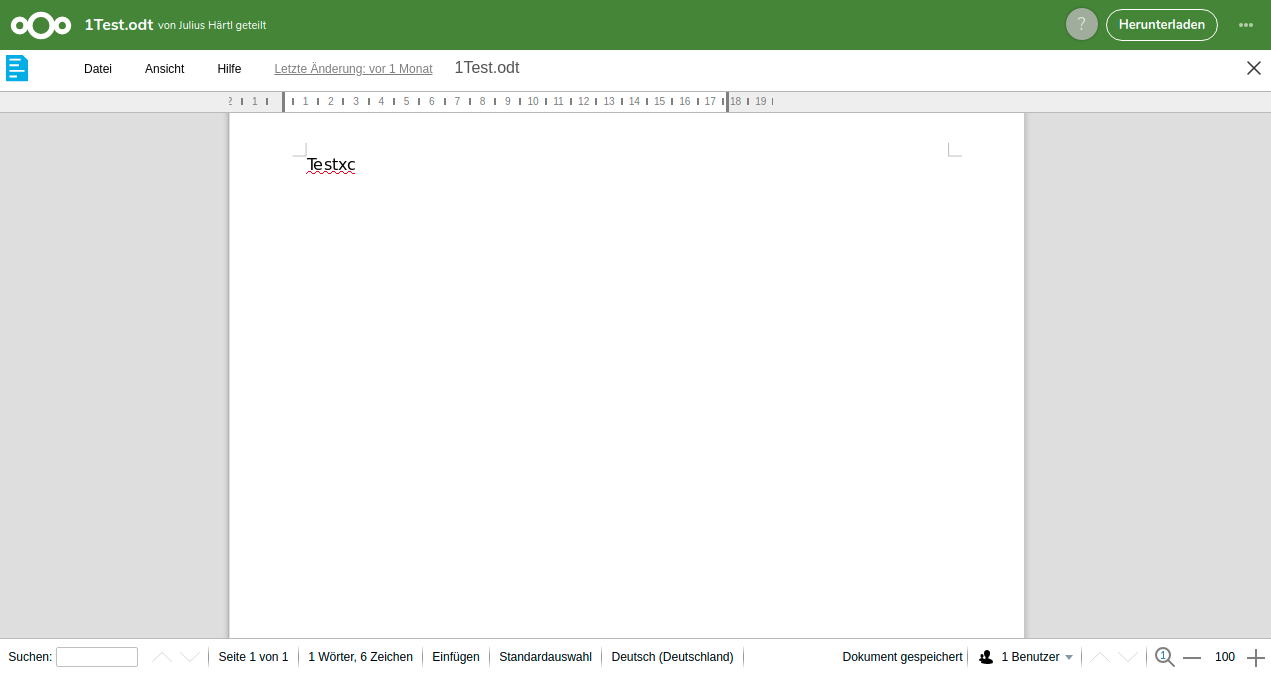The width and height of the screenshot is (1271, 674).
Task: Open the Hilfe menu
Action: pyautogui.click(x=229, y=69)
